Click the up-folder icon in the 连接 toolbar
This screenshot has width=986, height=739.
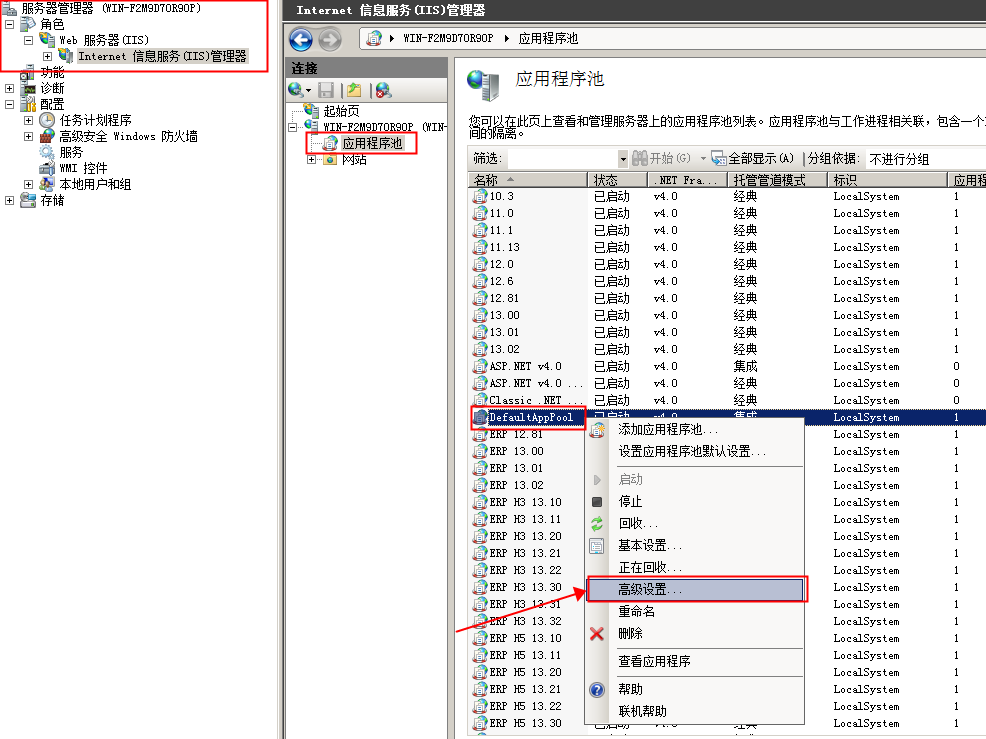pyautogui.click(x=354, y=90)
